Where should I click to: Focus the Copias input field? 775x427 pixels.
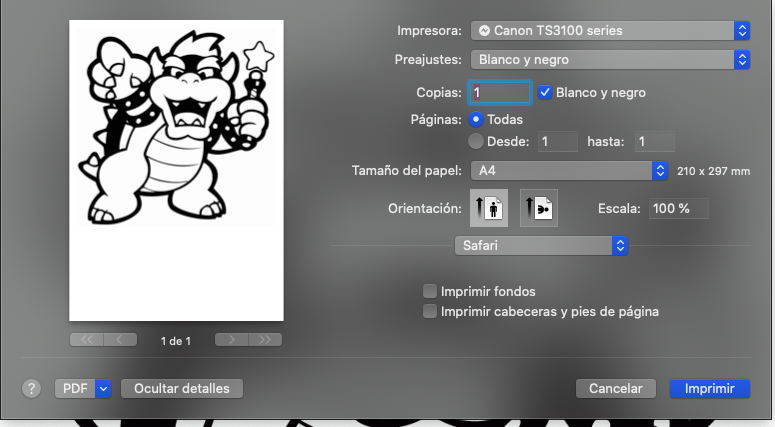point(500,92)
